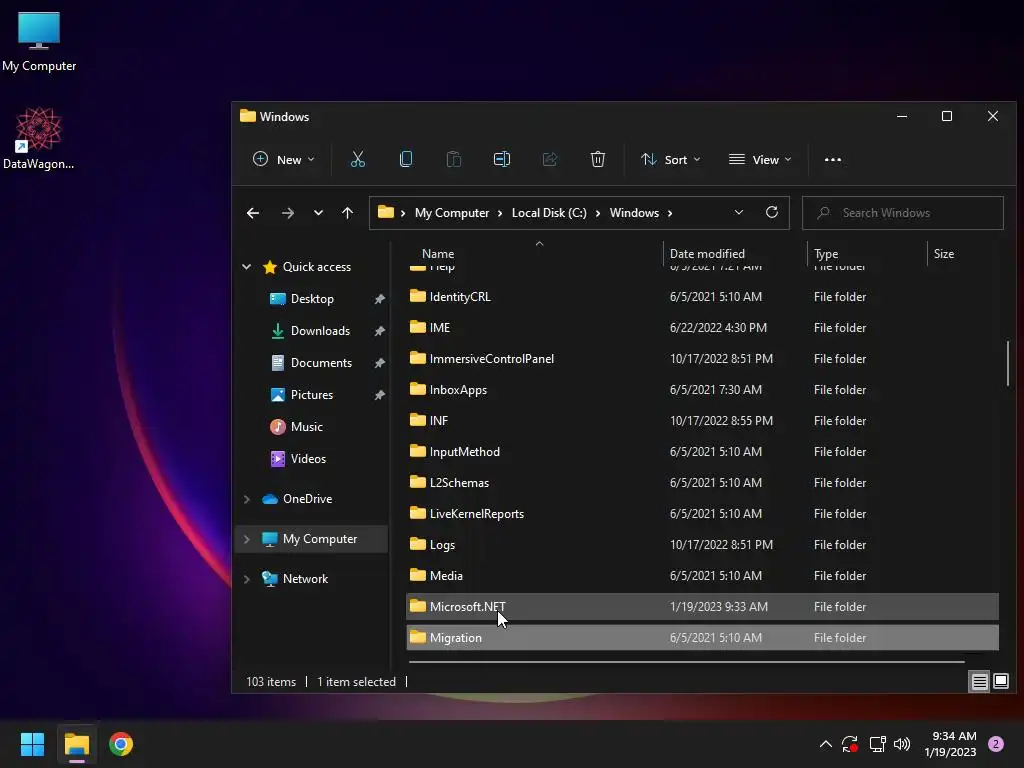Switch to details view layout icon
Image resolution: width=1024 pixels, height=768 pixels.
(x=980, y=682)
